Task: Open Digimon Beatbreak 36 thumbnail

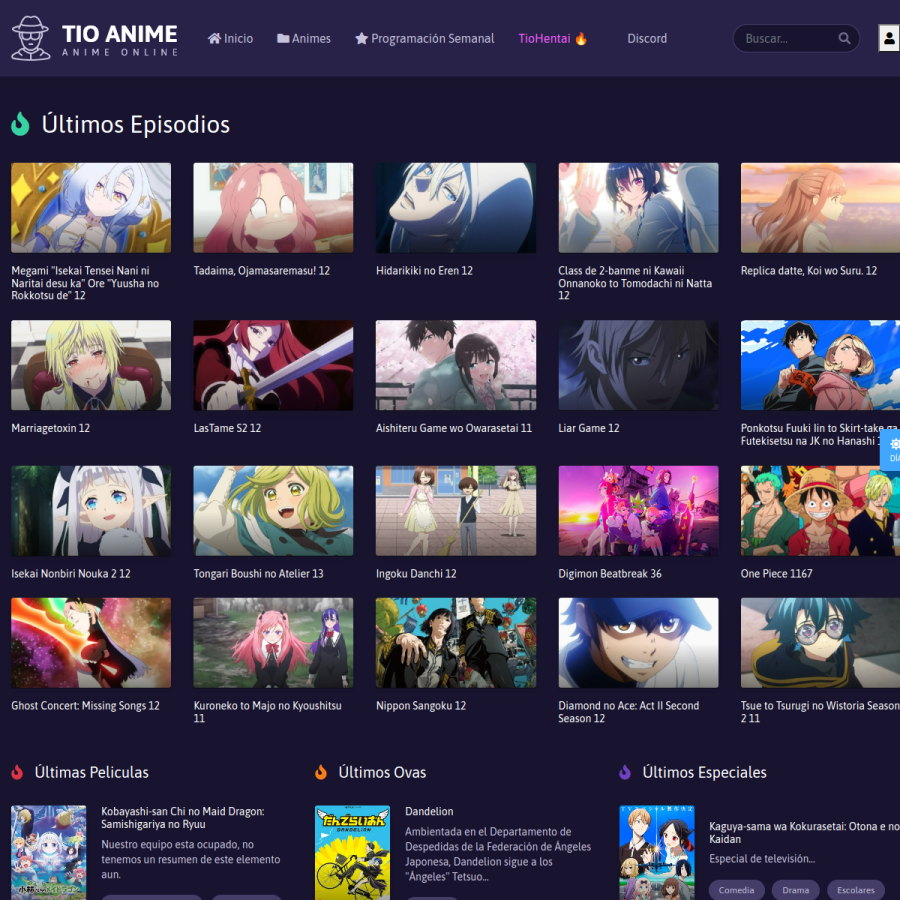Action: [x=638, y=511]
